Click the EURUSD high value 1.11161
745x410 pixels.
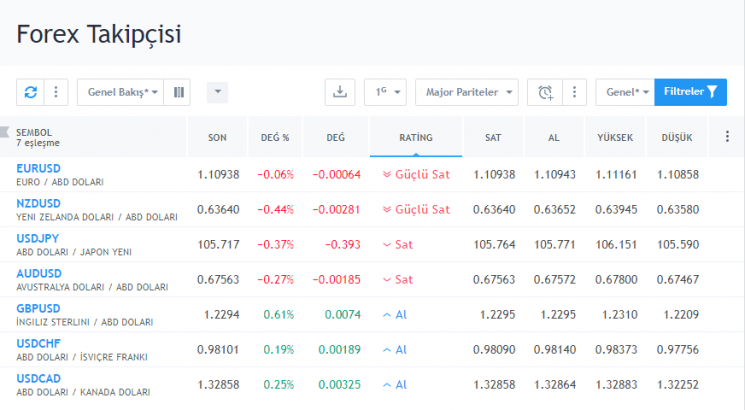pos(616,175)
